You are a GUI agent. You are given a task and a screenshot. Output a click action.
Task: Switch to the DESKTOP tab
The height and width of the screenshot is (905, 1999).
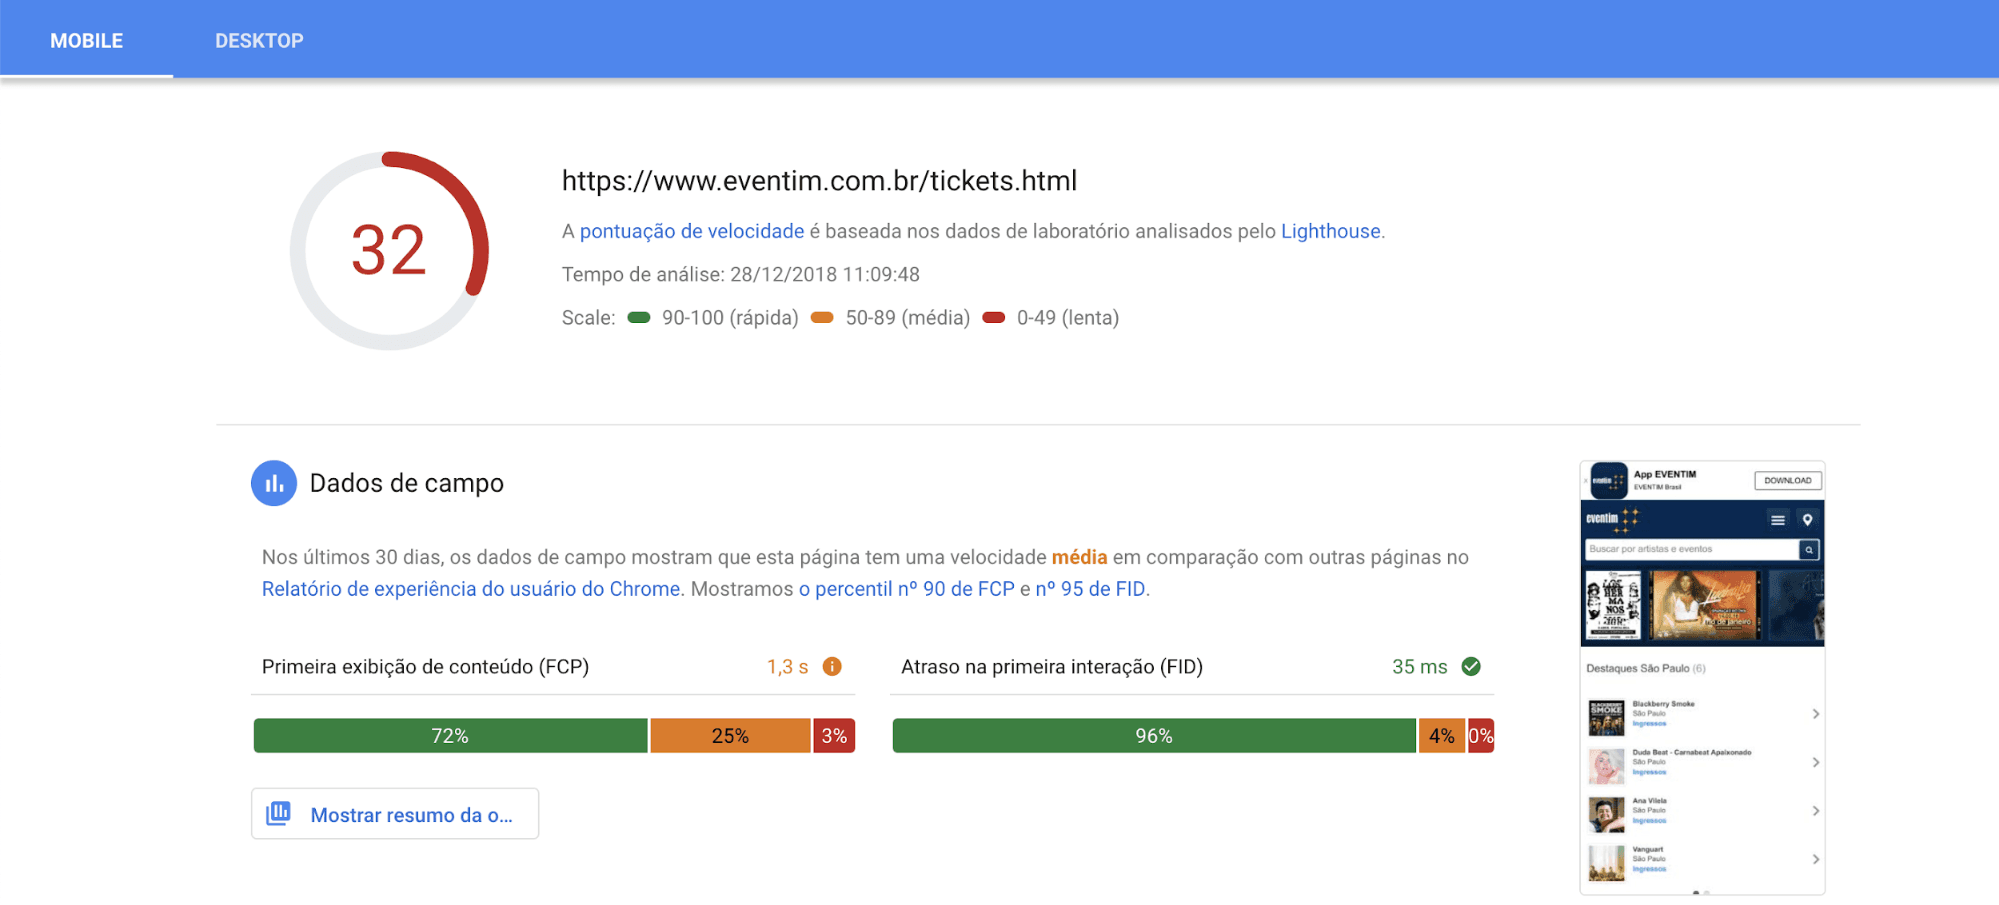click(x=259, y=41)
